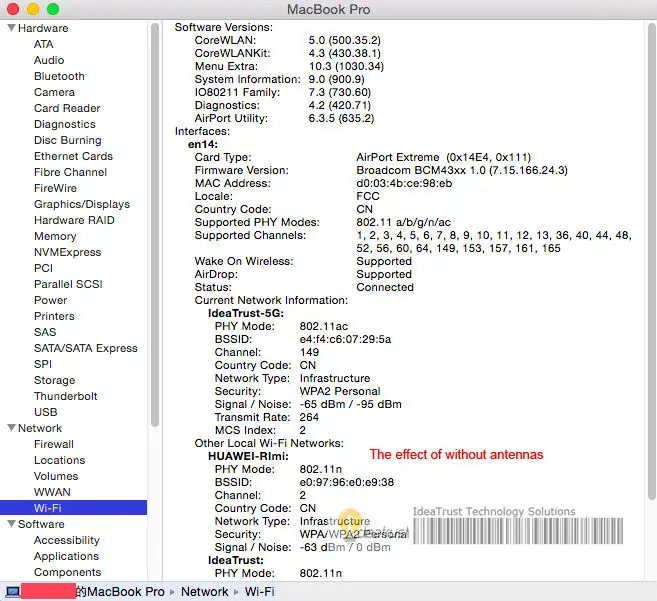This screenshot has height=601, width=657.
Task: Select Ethernet Cards entry
Action: pyautogui.click(x=73, y=156)
